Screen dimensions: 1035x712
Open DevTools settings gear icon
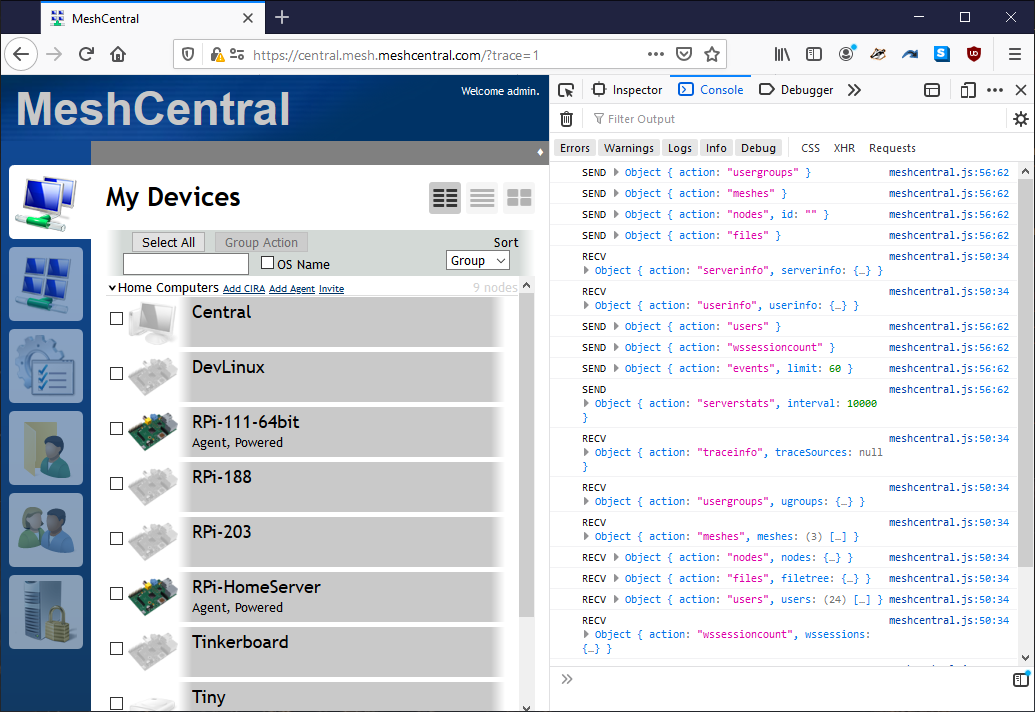pyautogui.click(x=1019, y=118)
